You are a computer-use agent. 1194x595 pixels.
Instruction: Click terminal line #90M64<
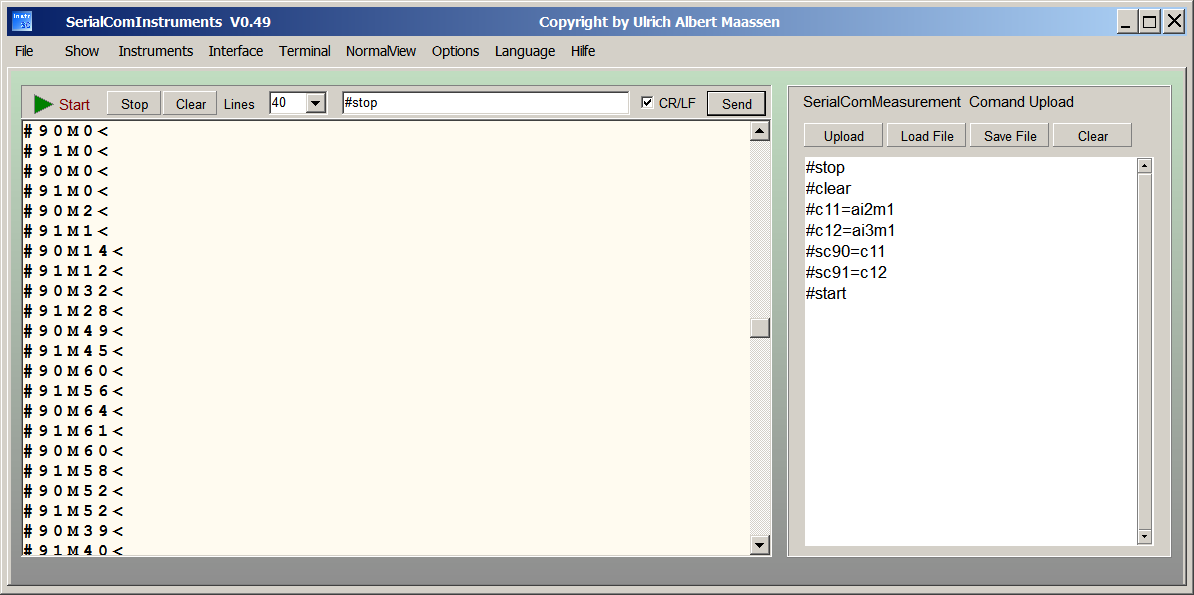pyautogui.click(x=74, y=411)
